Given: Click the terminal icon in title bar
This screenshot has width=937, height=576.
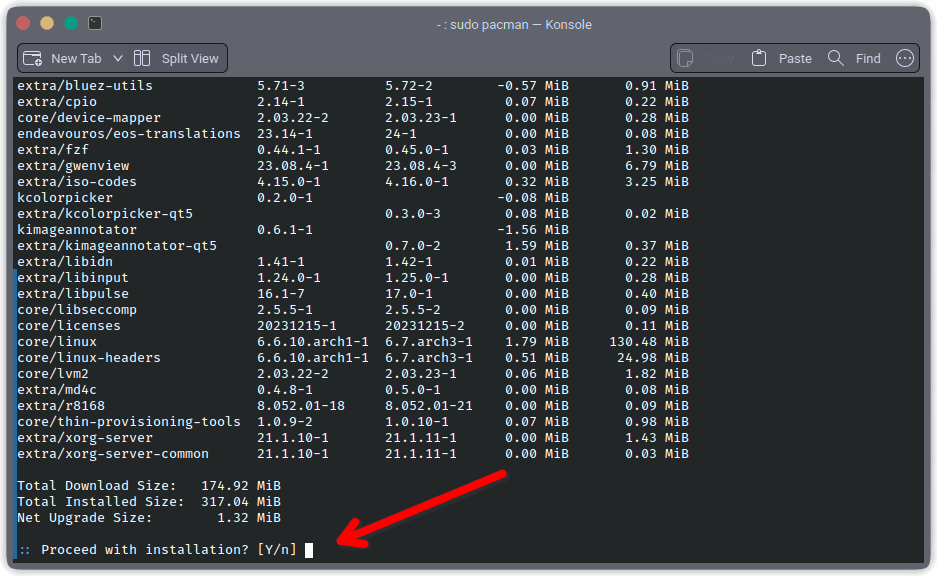Looking at the screenshot, I should click(95, 23).
